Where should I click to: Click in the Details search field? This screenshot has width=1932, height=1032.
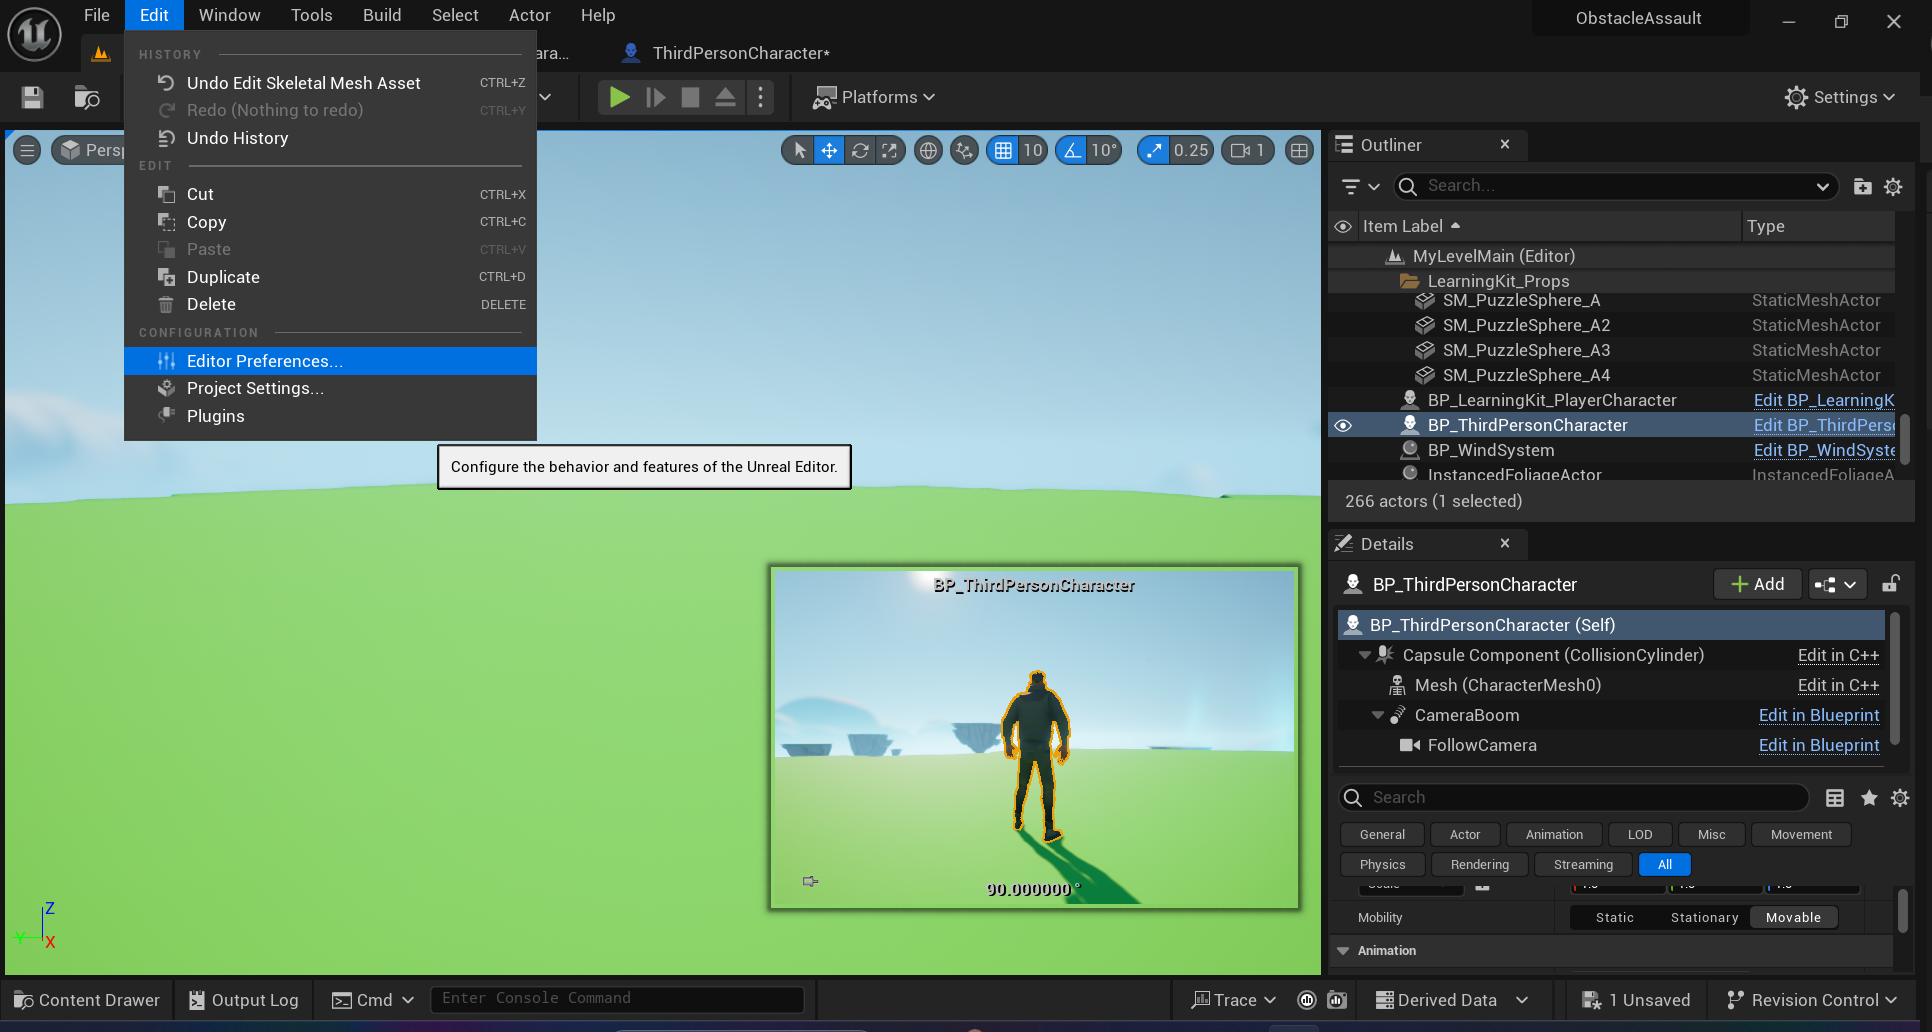pyautogui.click(x=1574, y=797)
